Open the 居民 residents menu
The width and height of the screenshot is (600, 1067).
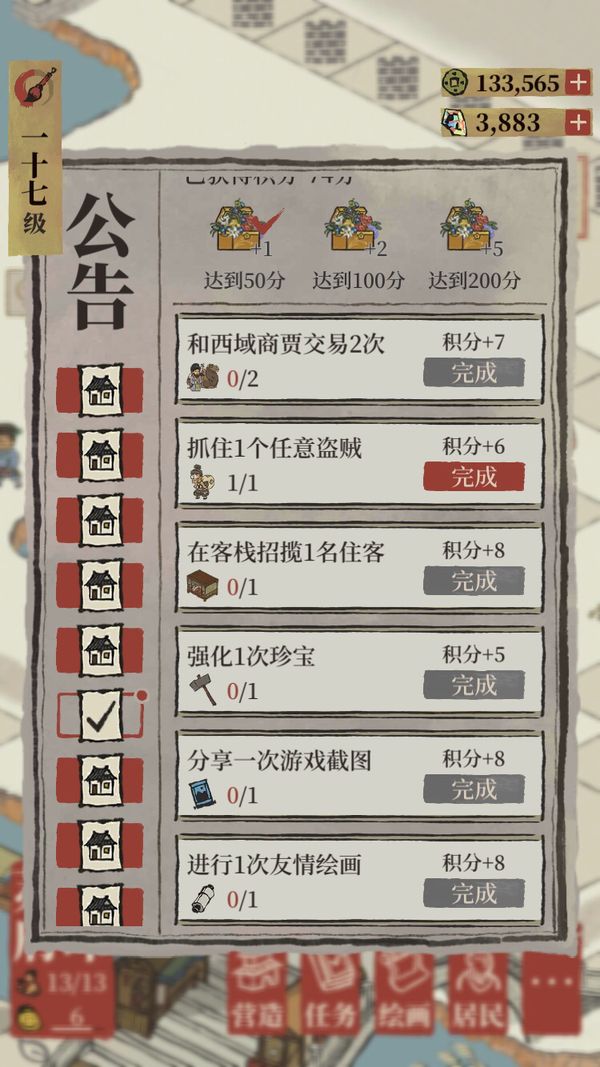(478, 993)
